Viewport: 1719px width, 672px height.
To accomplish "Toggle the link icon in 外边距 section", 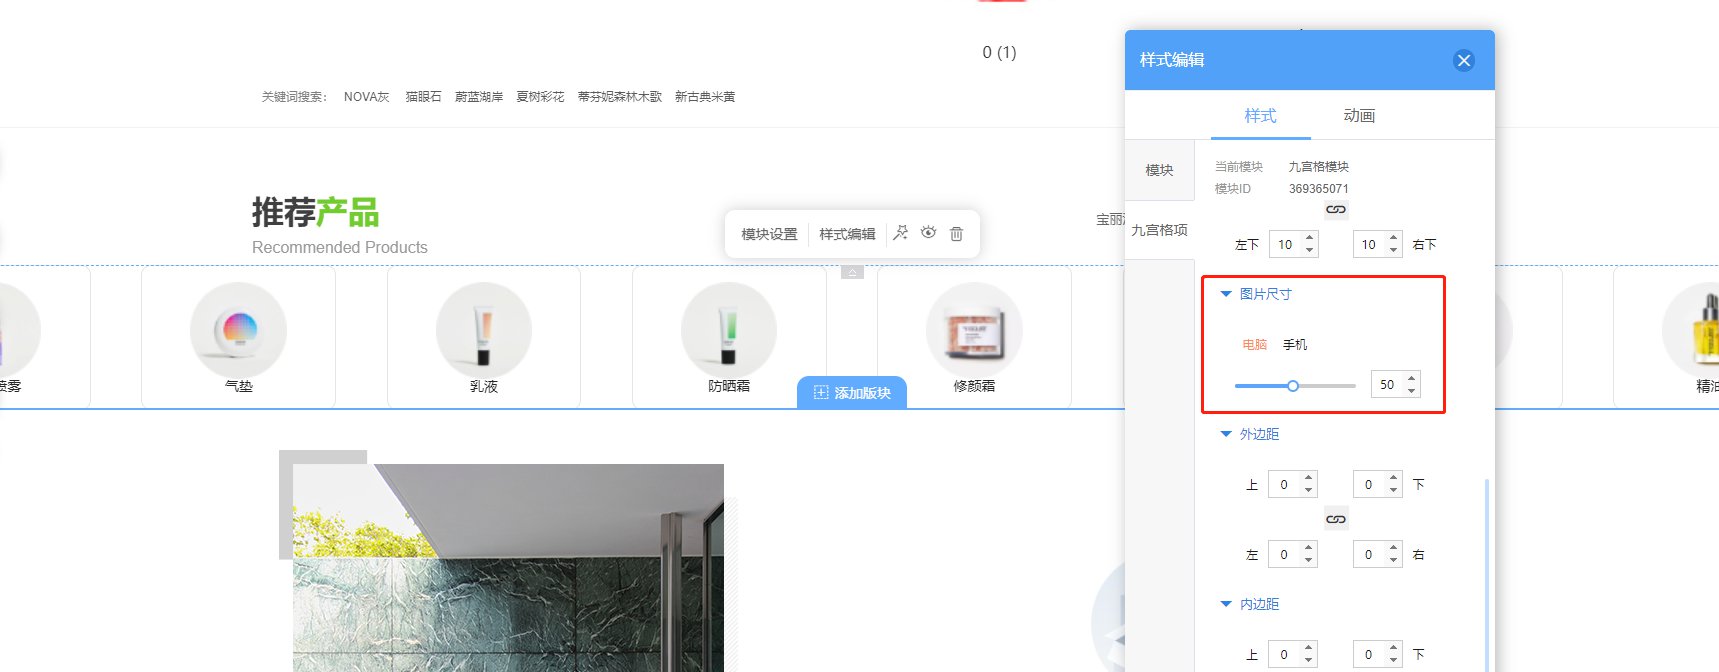I will (x=1336, y=519).
